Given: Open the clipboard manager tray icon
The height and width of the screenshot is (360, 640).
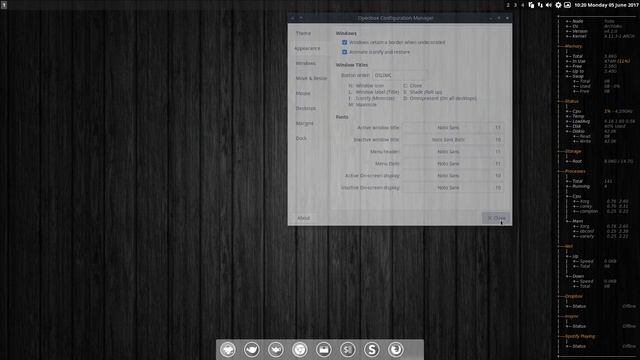Looking at the screenshot, I should tap(531, 5).
